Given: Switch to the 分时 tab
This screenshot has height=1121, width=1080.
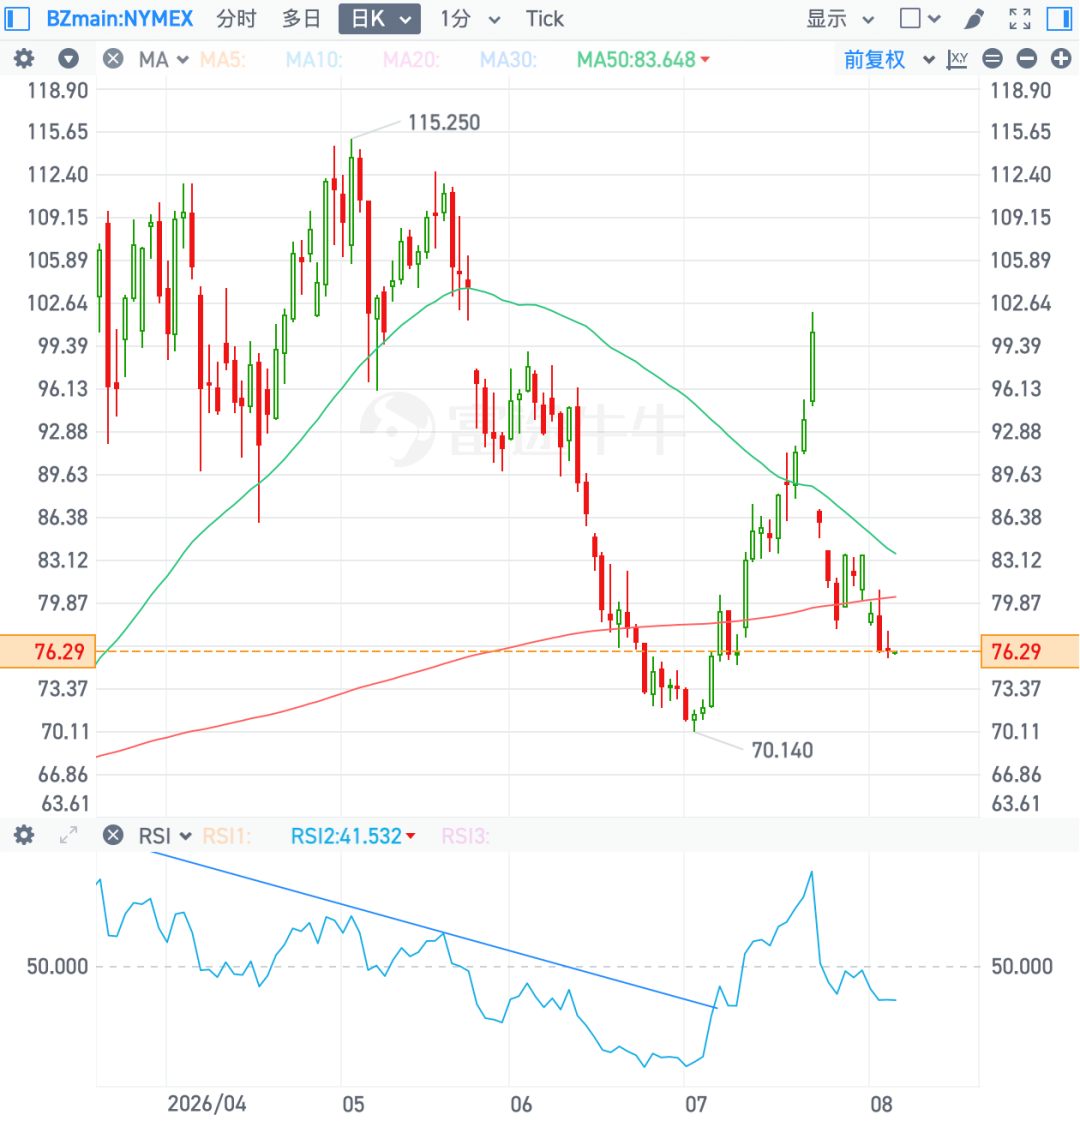Looking at the screenshot, I should [x=237, y=19].
